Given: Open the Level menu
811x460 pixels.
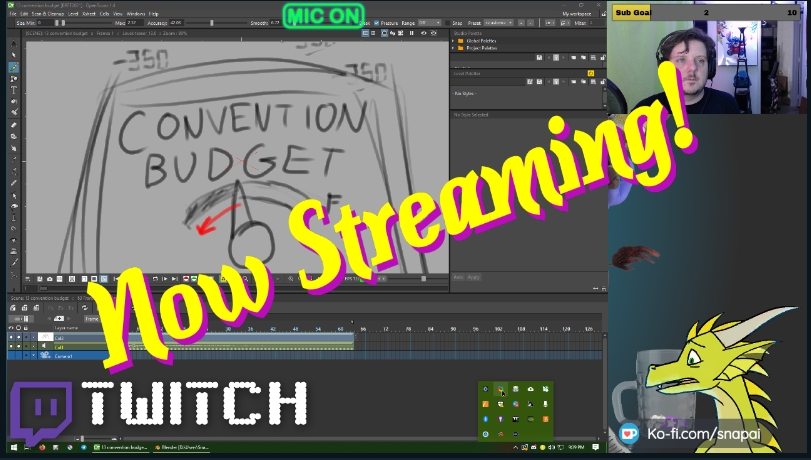Looking at the screenshot, I should click(x=73, y=14).
